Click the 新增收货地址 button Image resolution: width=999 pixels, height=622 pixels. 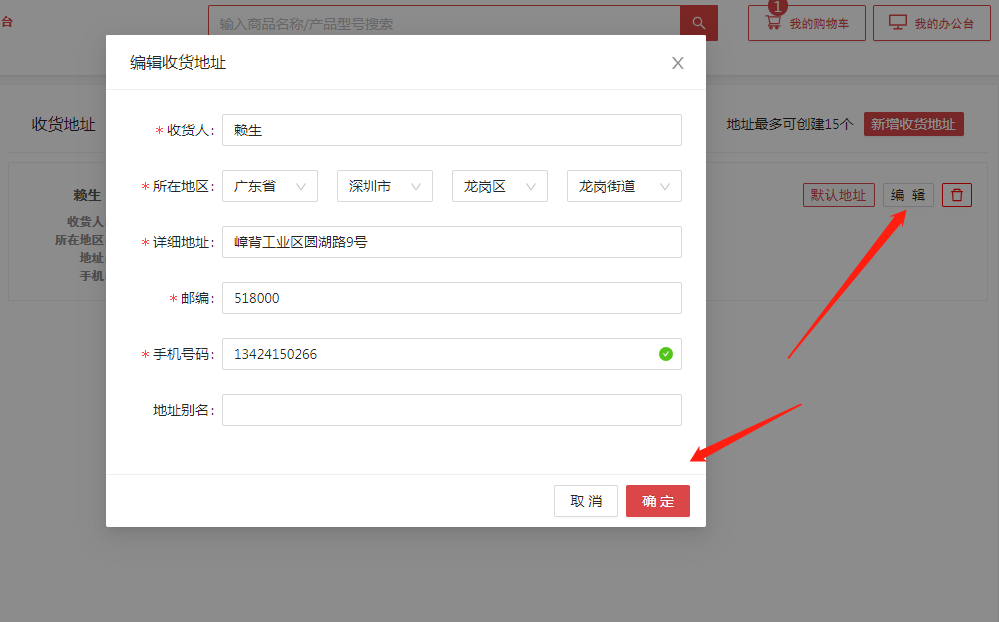click(913, 124)
